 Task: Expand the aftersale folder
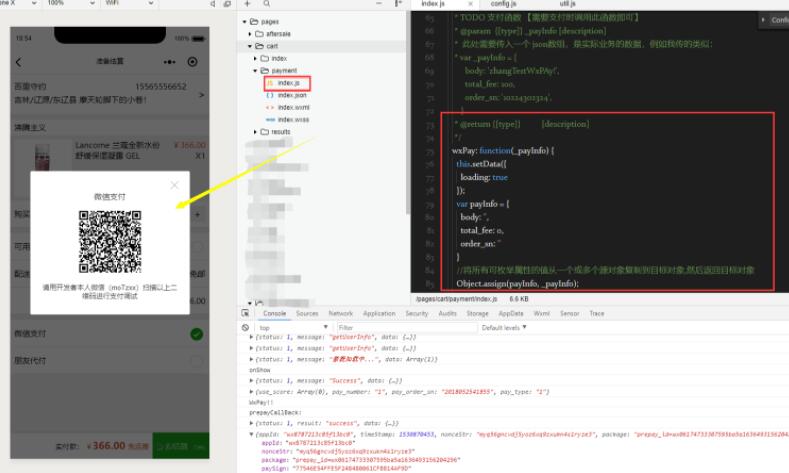(x=250, y=34)
